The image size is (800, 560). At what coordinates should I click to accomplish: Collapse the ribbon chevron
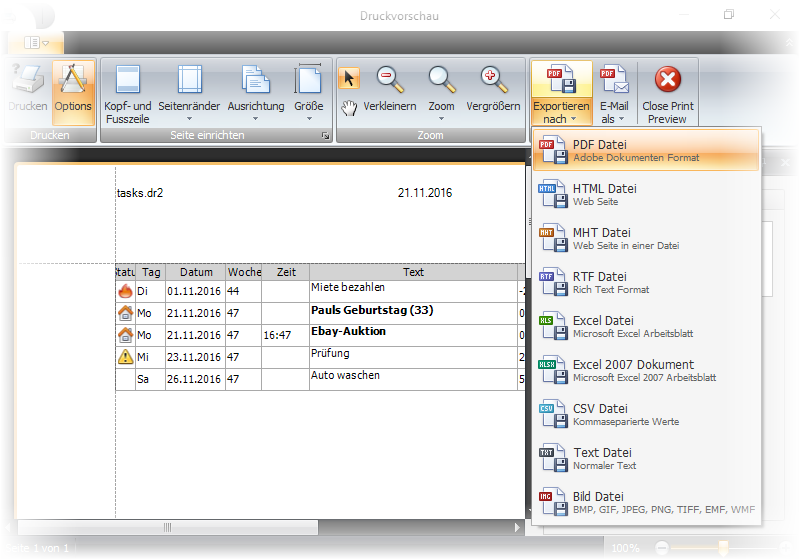click(789, 43)
